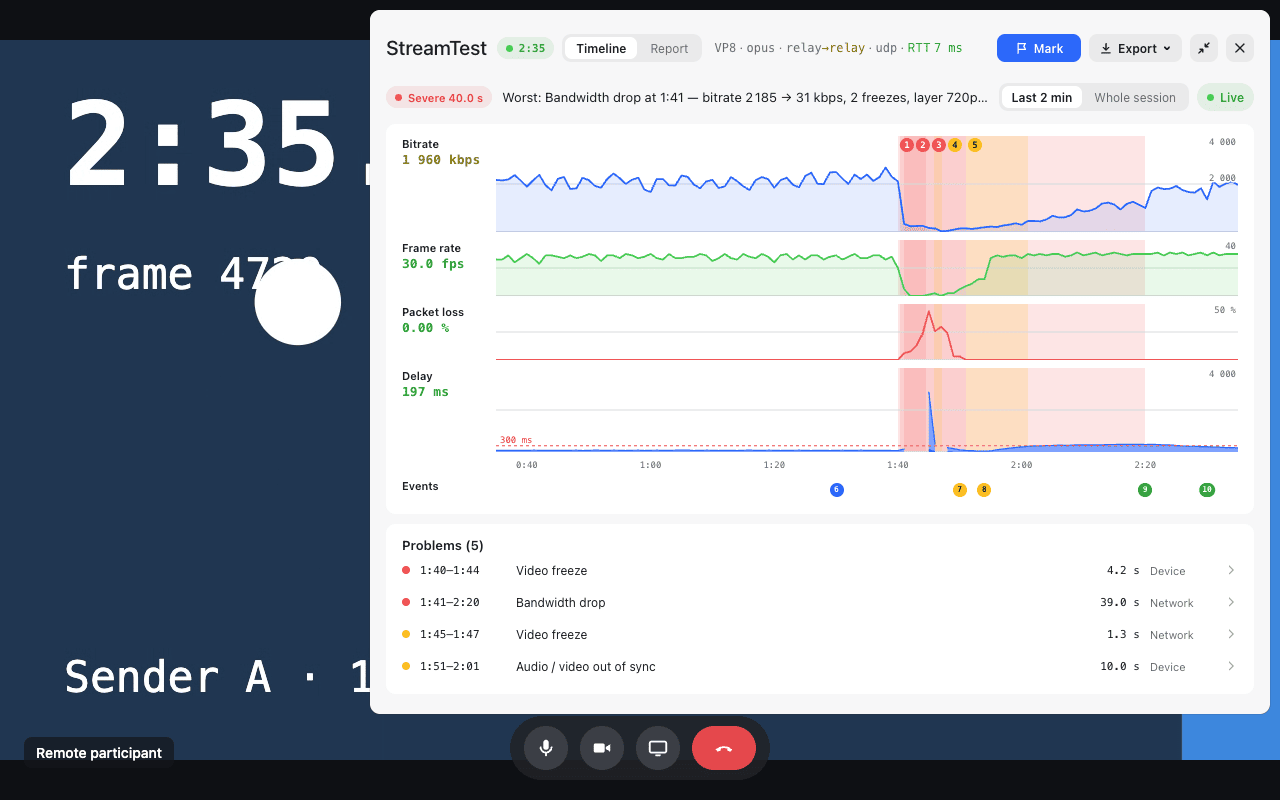Click blue event marker 6

click(x=837, y=490)
